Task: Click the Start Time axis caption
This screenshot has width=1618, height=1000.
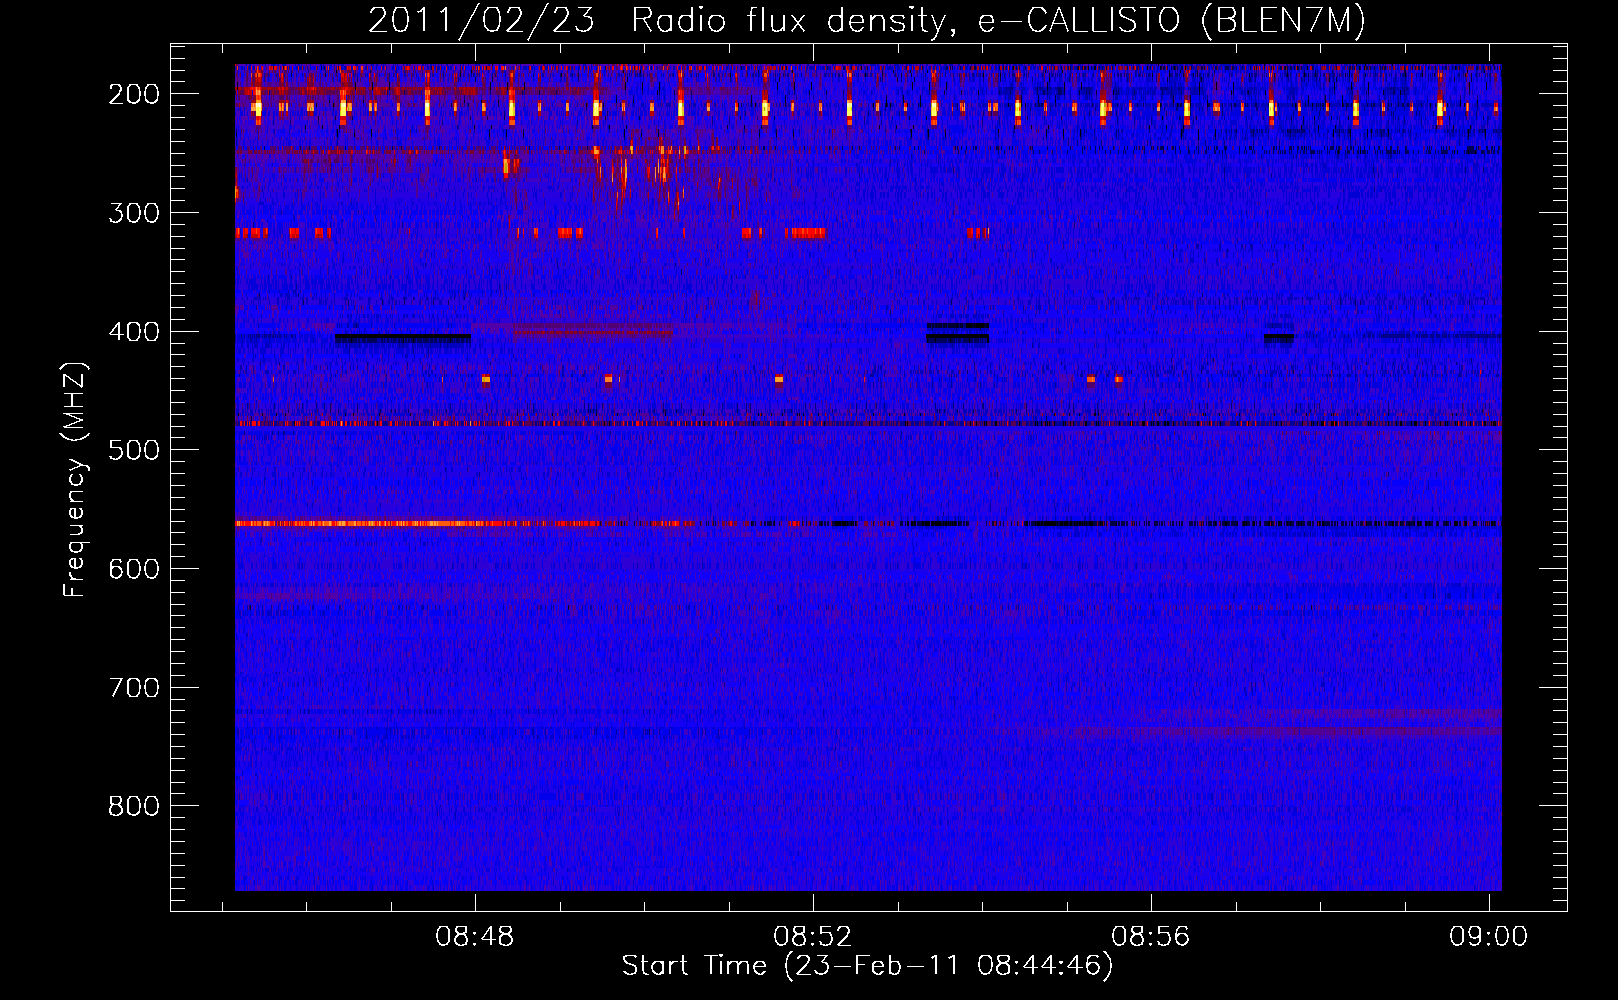Action: (x=867, y=966)
